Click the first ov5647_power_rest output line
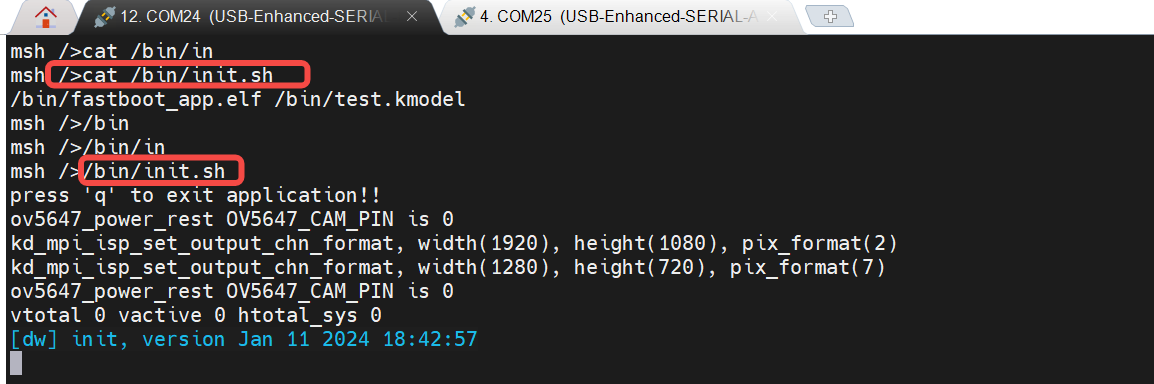This screenshot has width=1154, height=384. tap(232, 219)
